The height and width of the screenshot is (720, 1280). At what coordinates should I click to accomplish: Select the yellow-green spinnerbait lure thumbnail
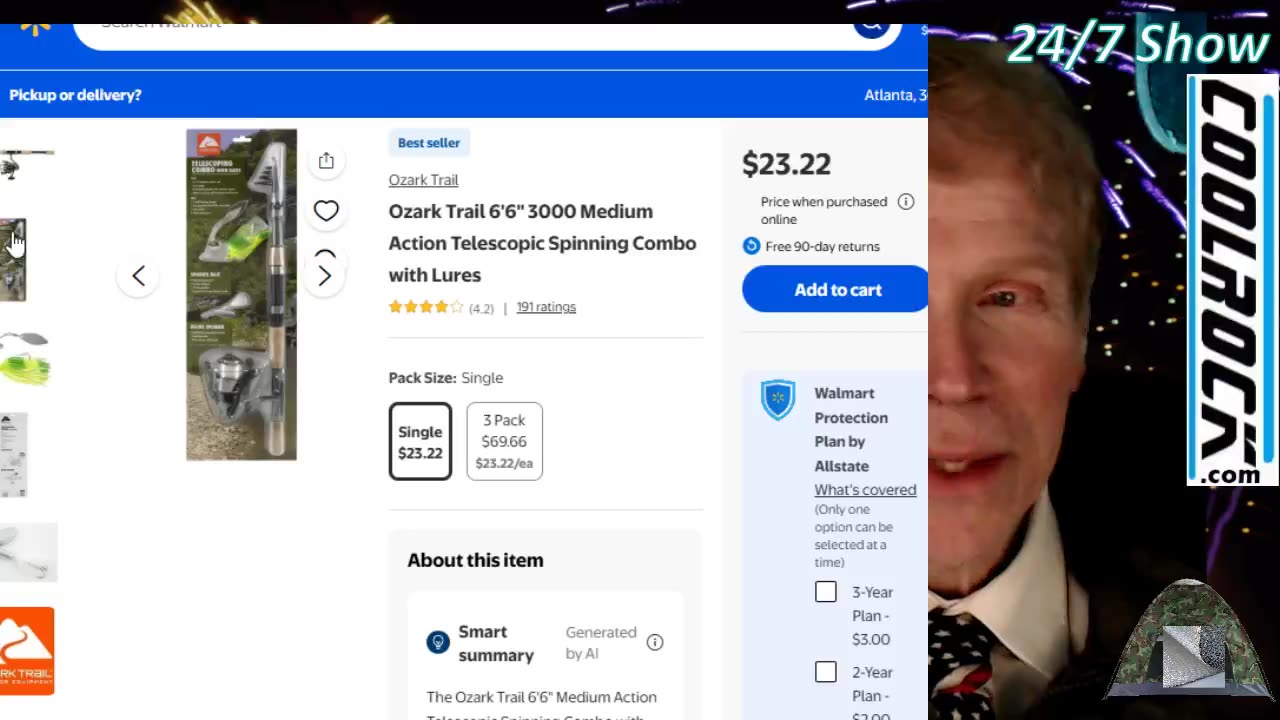26,358
